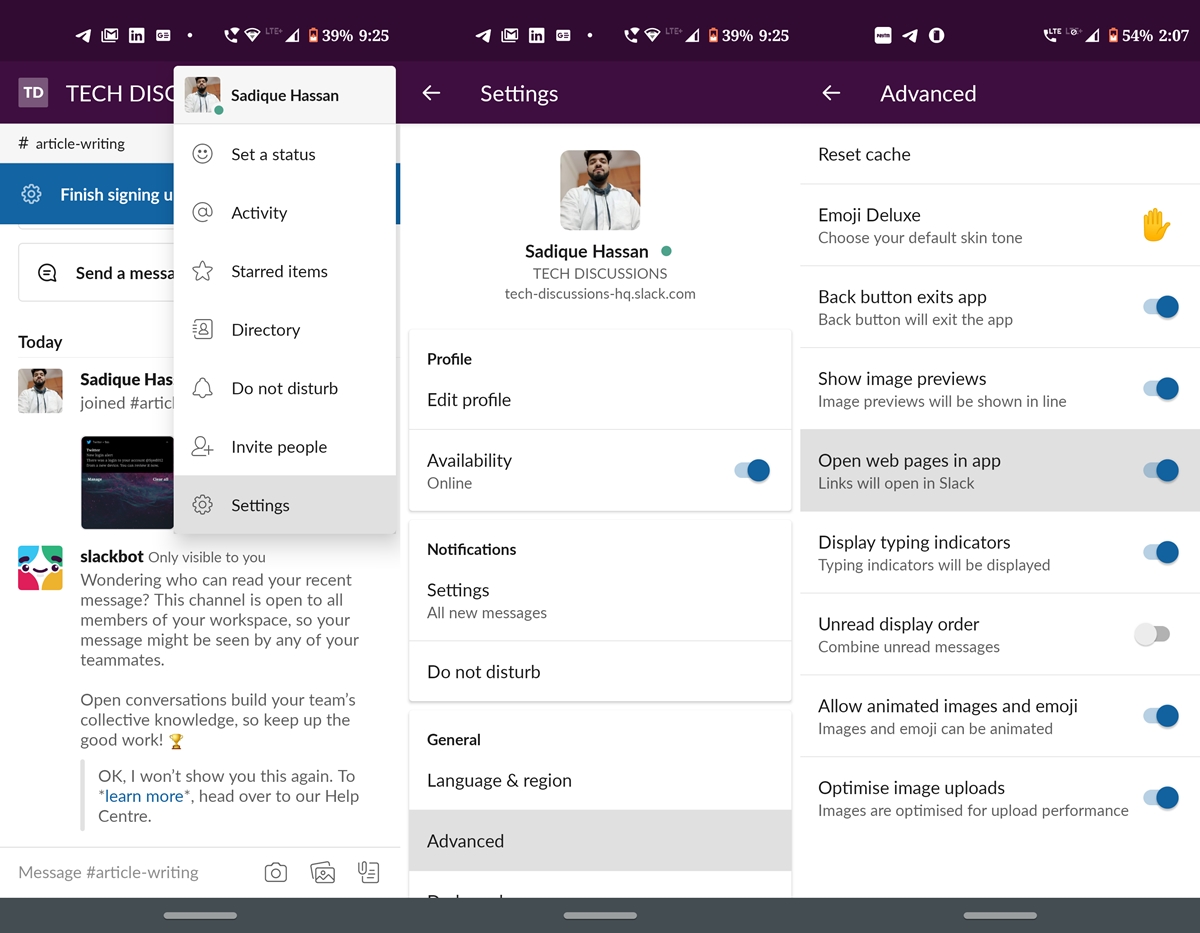Toggle Back button exits app switch

(1161, 307)
